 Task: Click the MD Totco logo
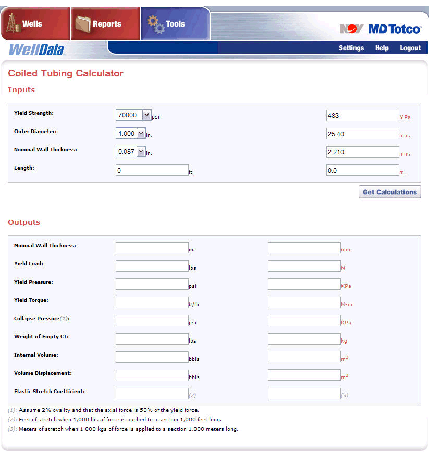click(x=395, y=29)
